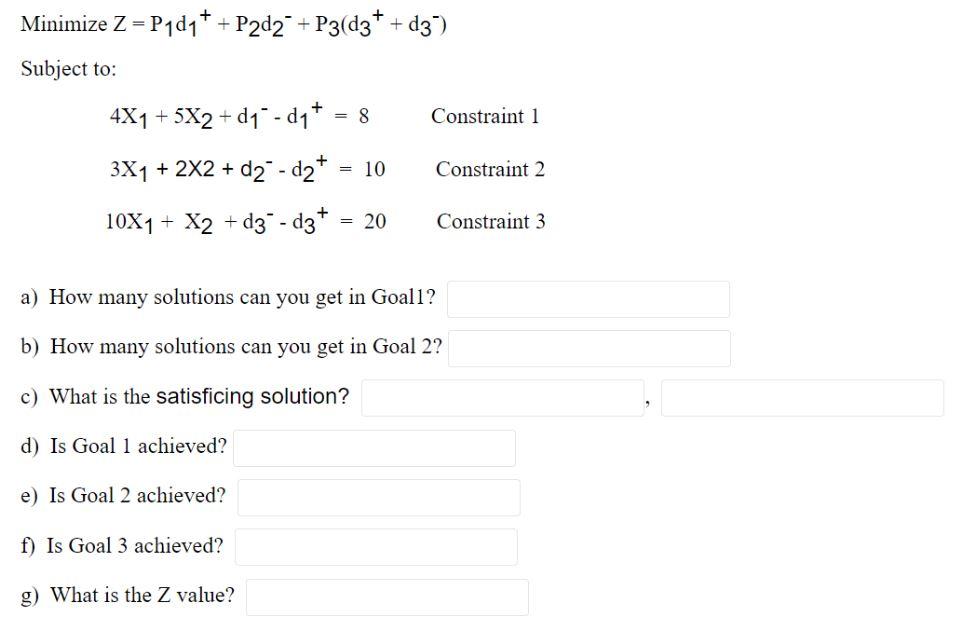956x625 pixels.
Task: Click the 'Constraint 3' label
Action: click(x=491, y=221)
